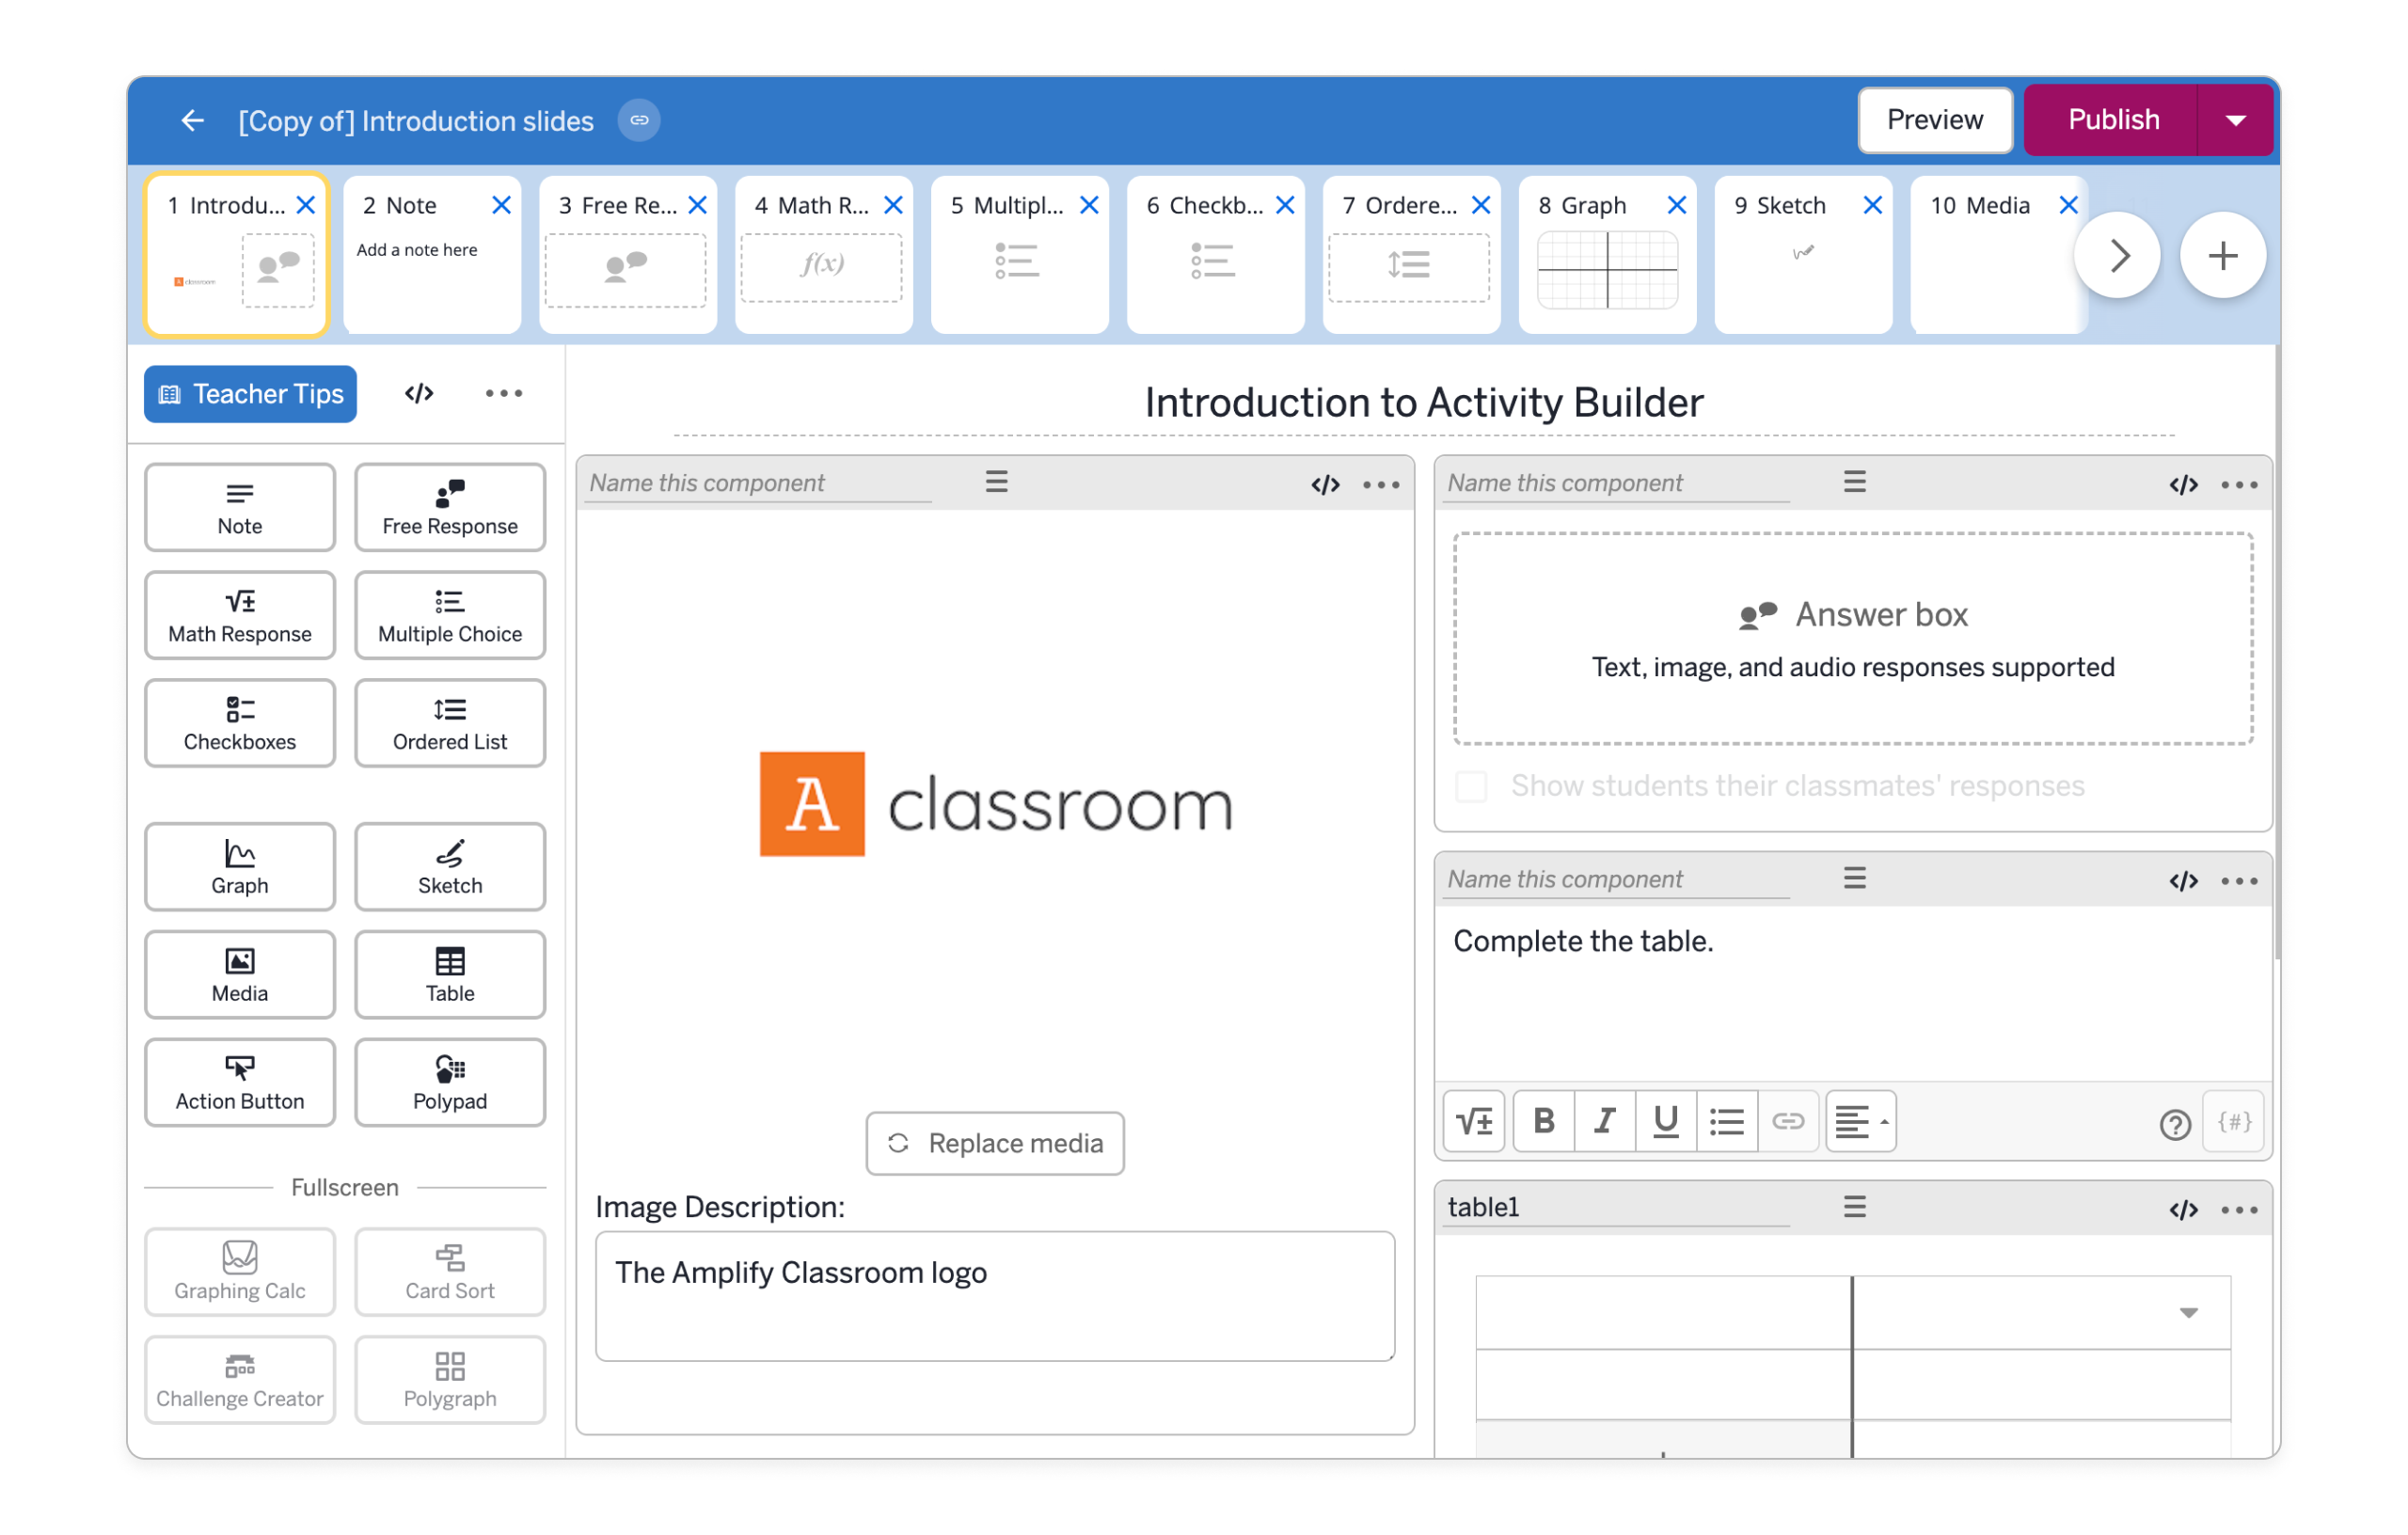Toggle bold formatting
This screenshot has height=1535, width=2408.
tap(1544, 1122)
